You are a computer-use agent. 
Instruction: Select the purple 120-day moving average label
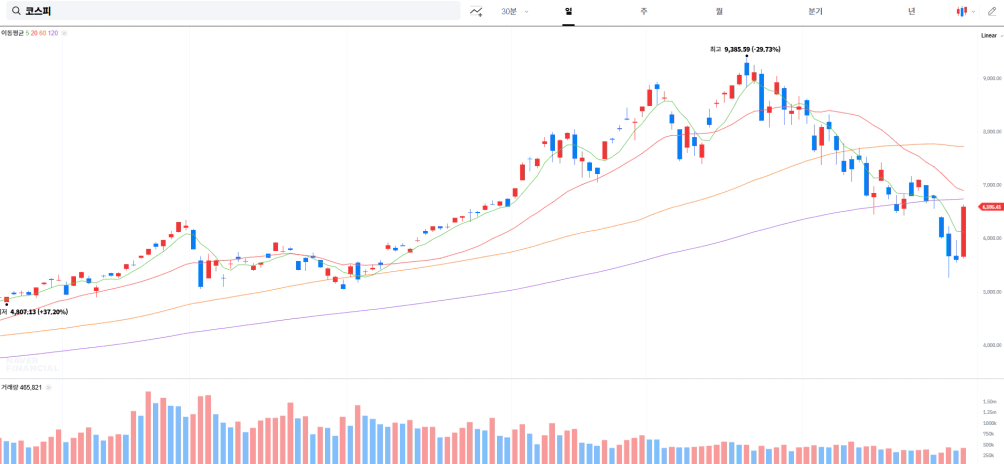[x=53, y=33]
